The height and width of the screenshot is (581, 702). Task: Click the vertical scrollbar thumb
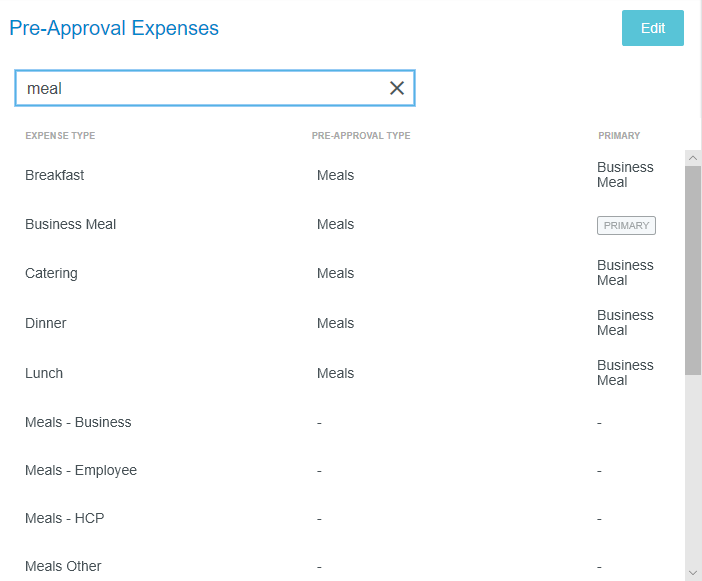coord(693,270)
